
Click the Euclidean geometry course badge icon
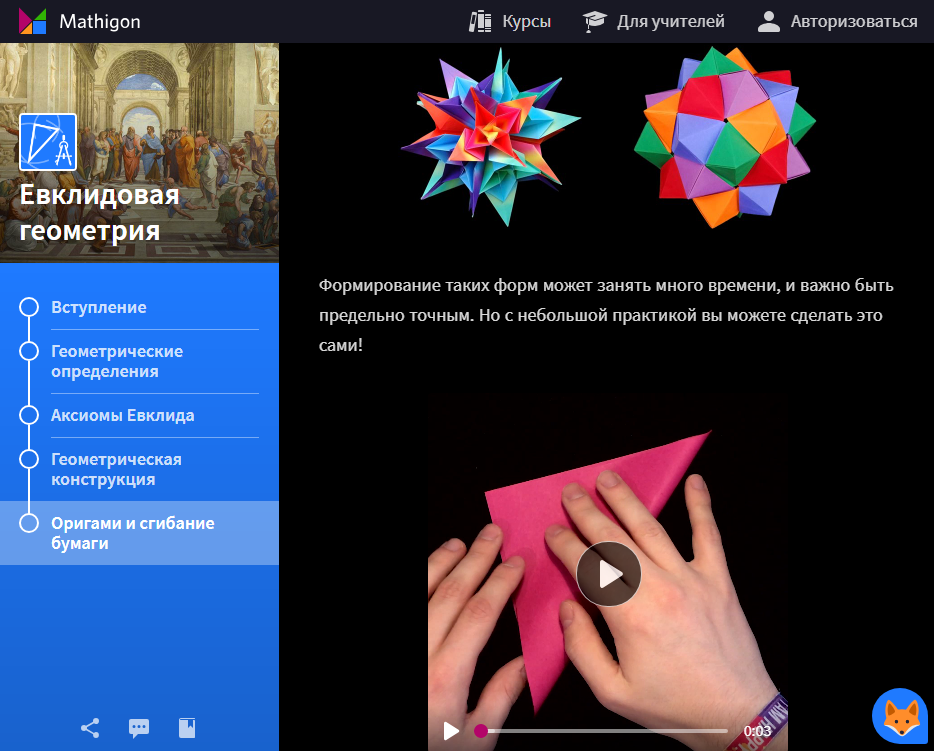[49, 141]
